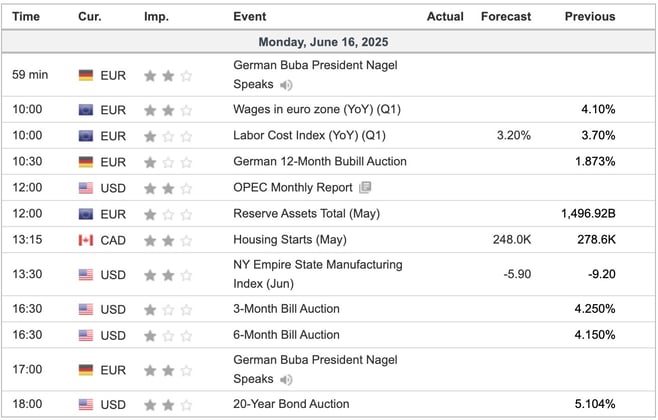The image size is (658, 420).
Task: Click the EU flag in the Labor Cost Index row
Action: 86,136
